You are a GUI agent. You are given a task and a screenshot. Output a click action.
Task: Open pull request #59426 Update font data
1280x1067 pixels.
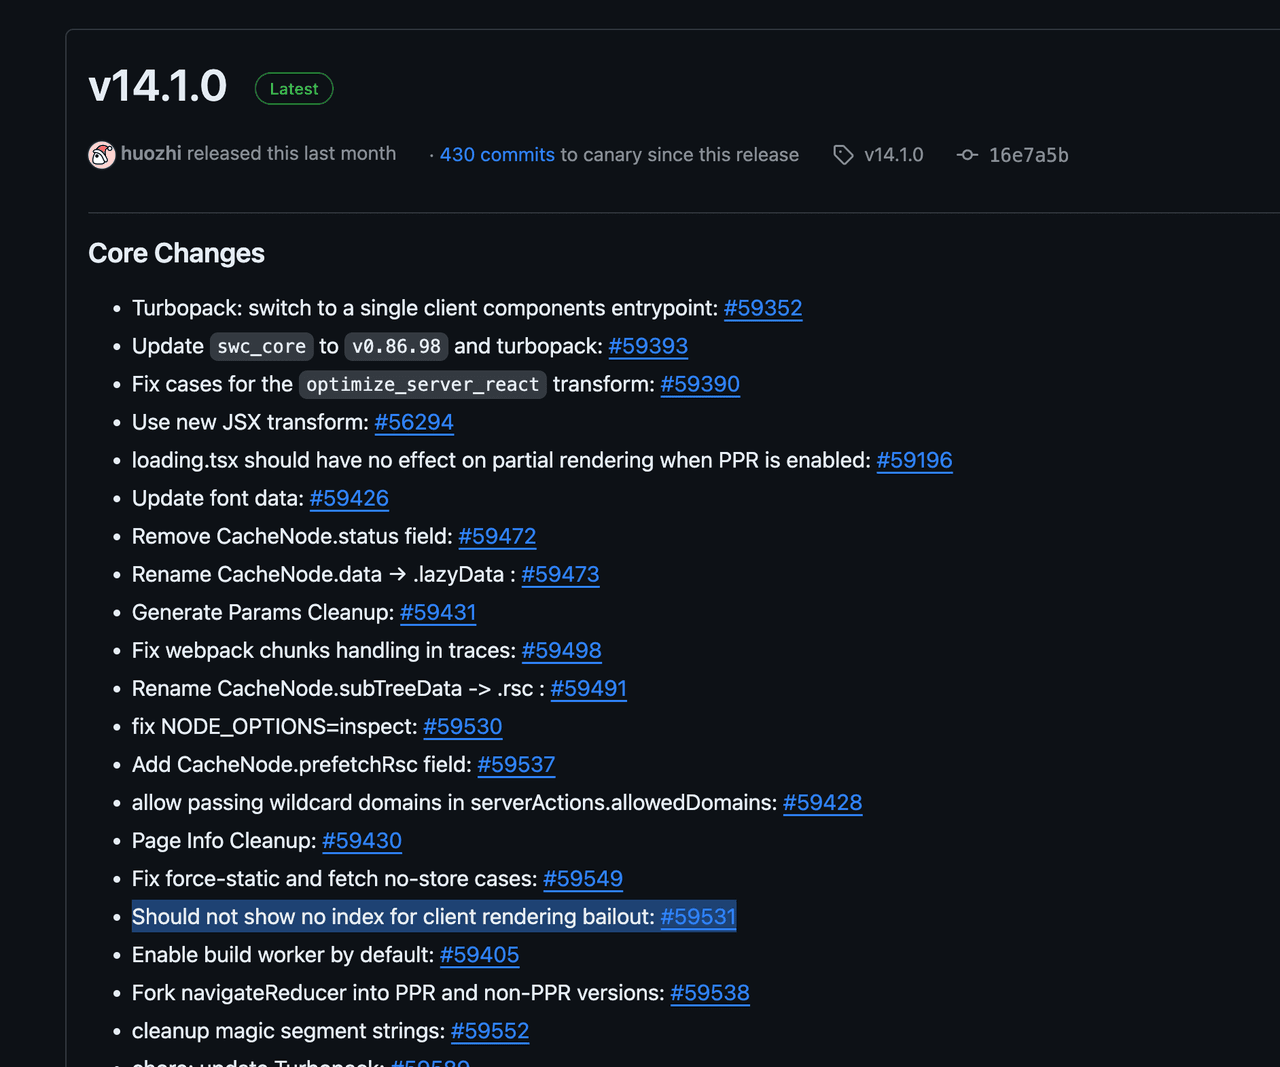coord(349,498)
